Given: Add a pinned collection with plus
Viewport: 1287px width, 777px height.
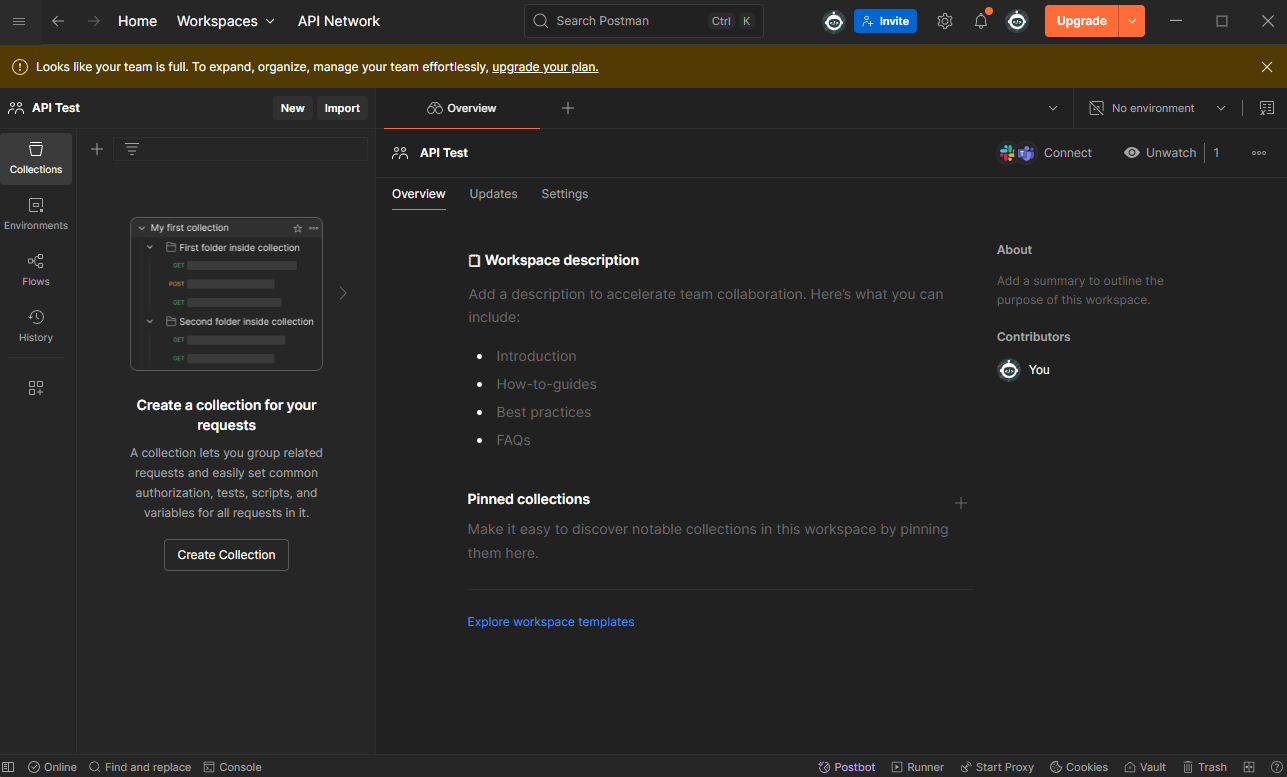Looking at the screenshot, I should pyautogui.click(x=961, y=503).
